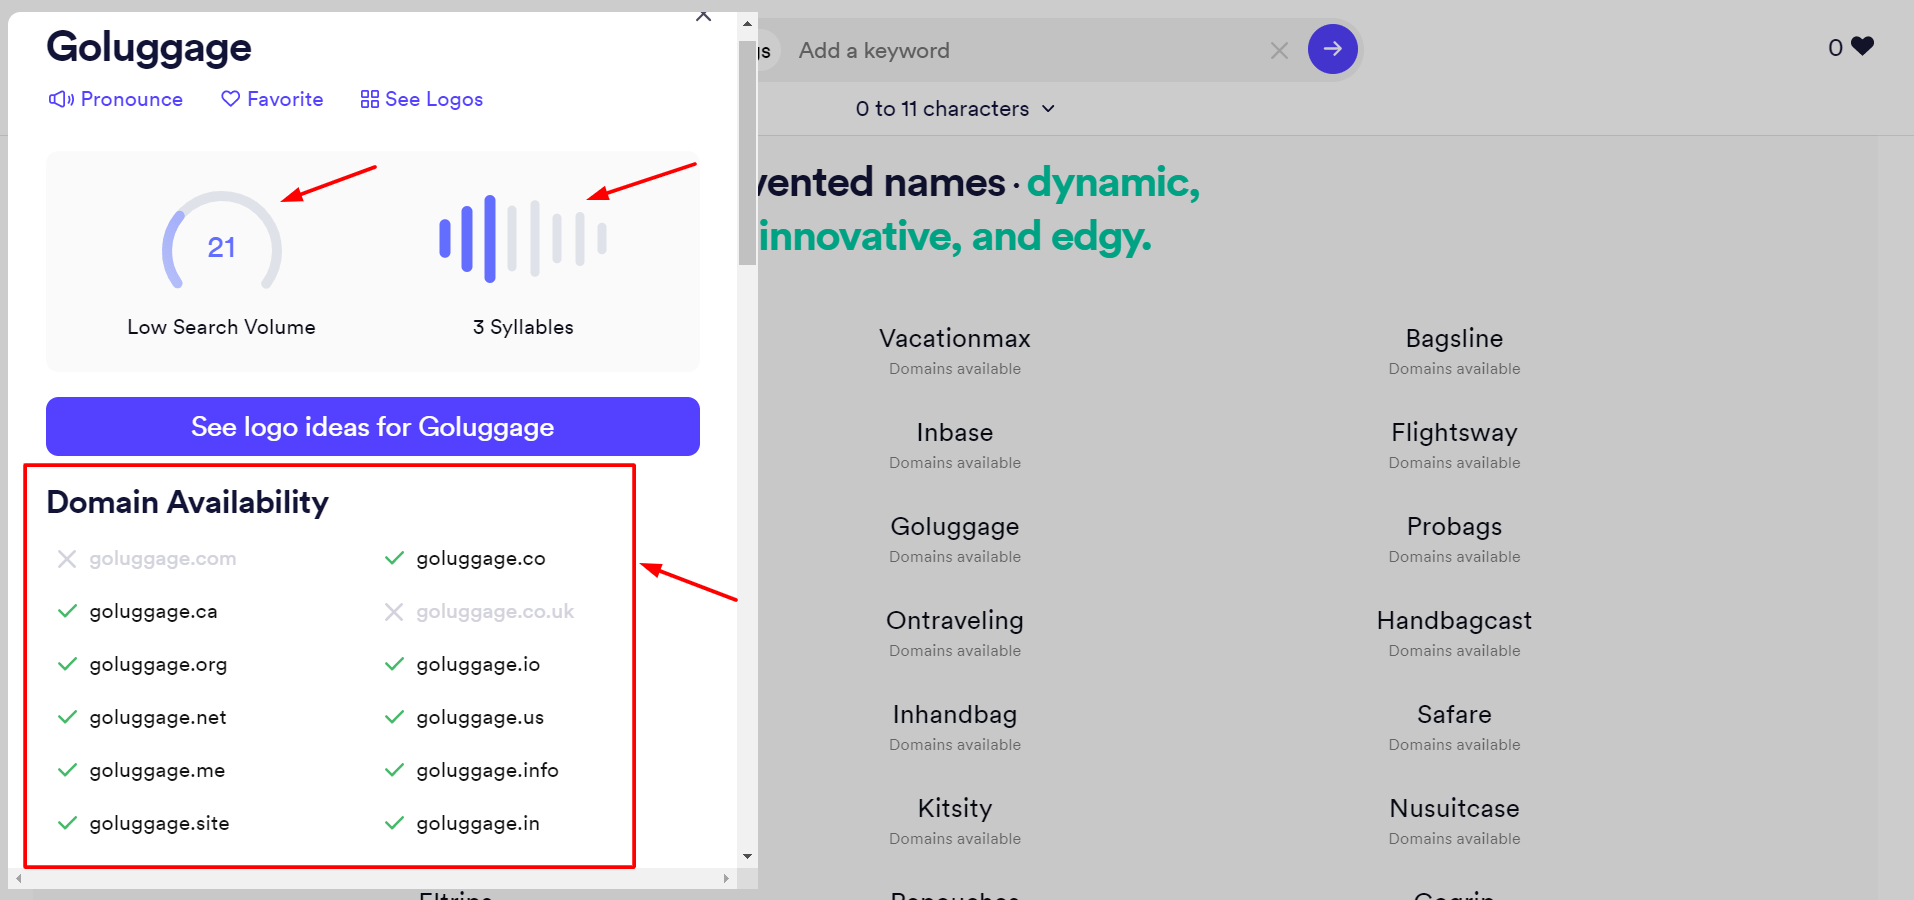Image resolution: width=1914 pixels, height=900 pixels.
Task: Click the syllables sound wave graphic
Action: (x=523, y=240)
